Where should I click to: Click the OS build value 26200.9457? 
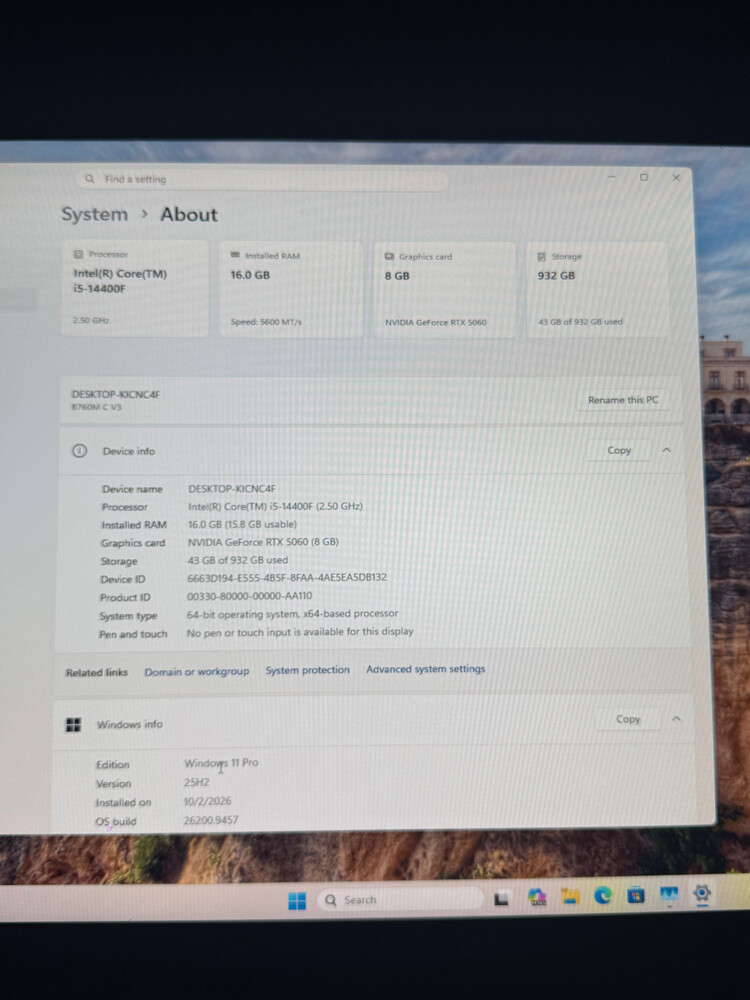210,820
